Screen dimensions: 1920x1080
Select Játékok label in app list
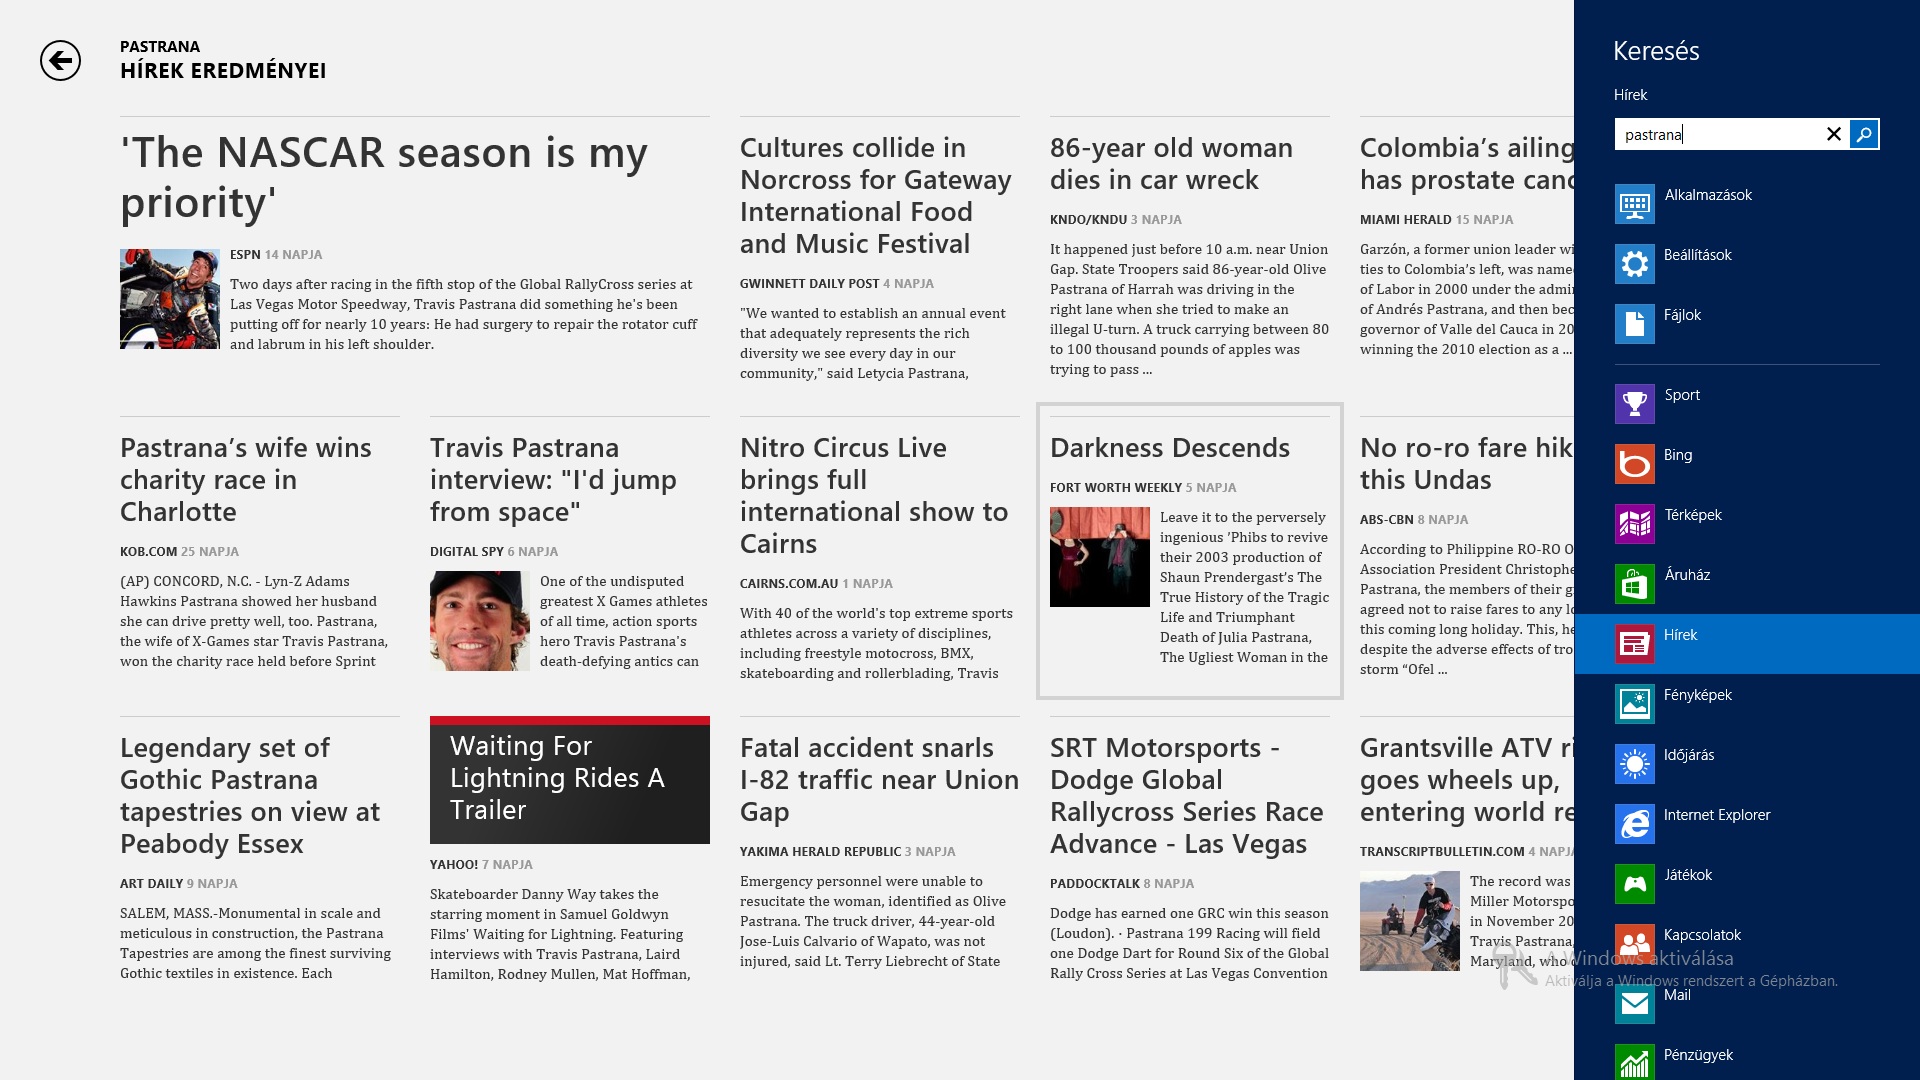1688,875
